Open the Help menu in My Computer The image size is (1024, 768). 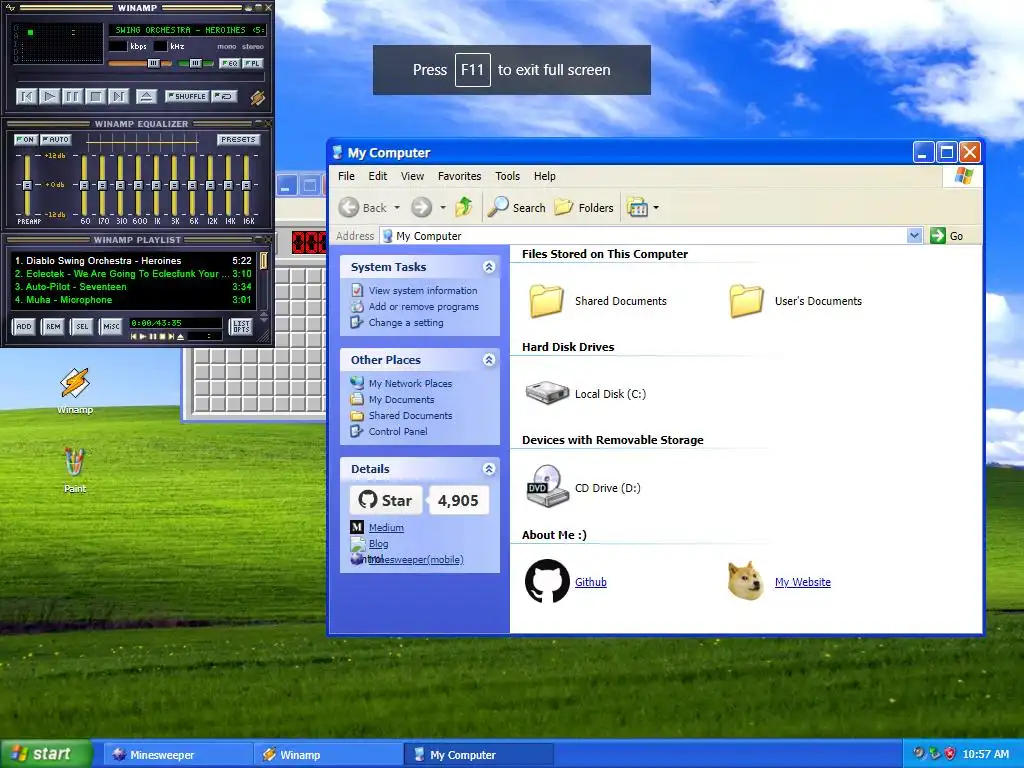(x=545, y=176)
